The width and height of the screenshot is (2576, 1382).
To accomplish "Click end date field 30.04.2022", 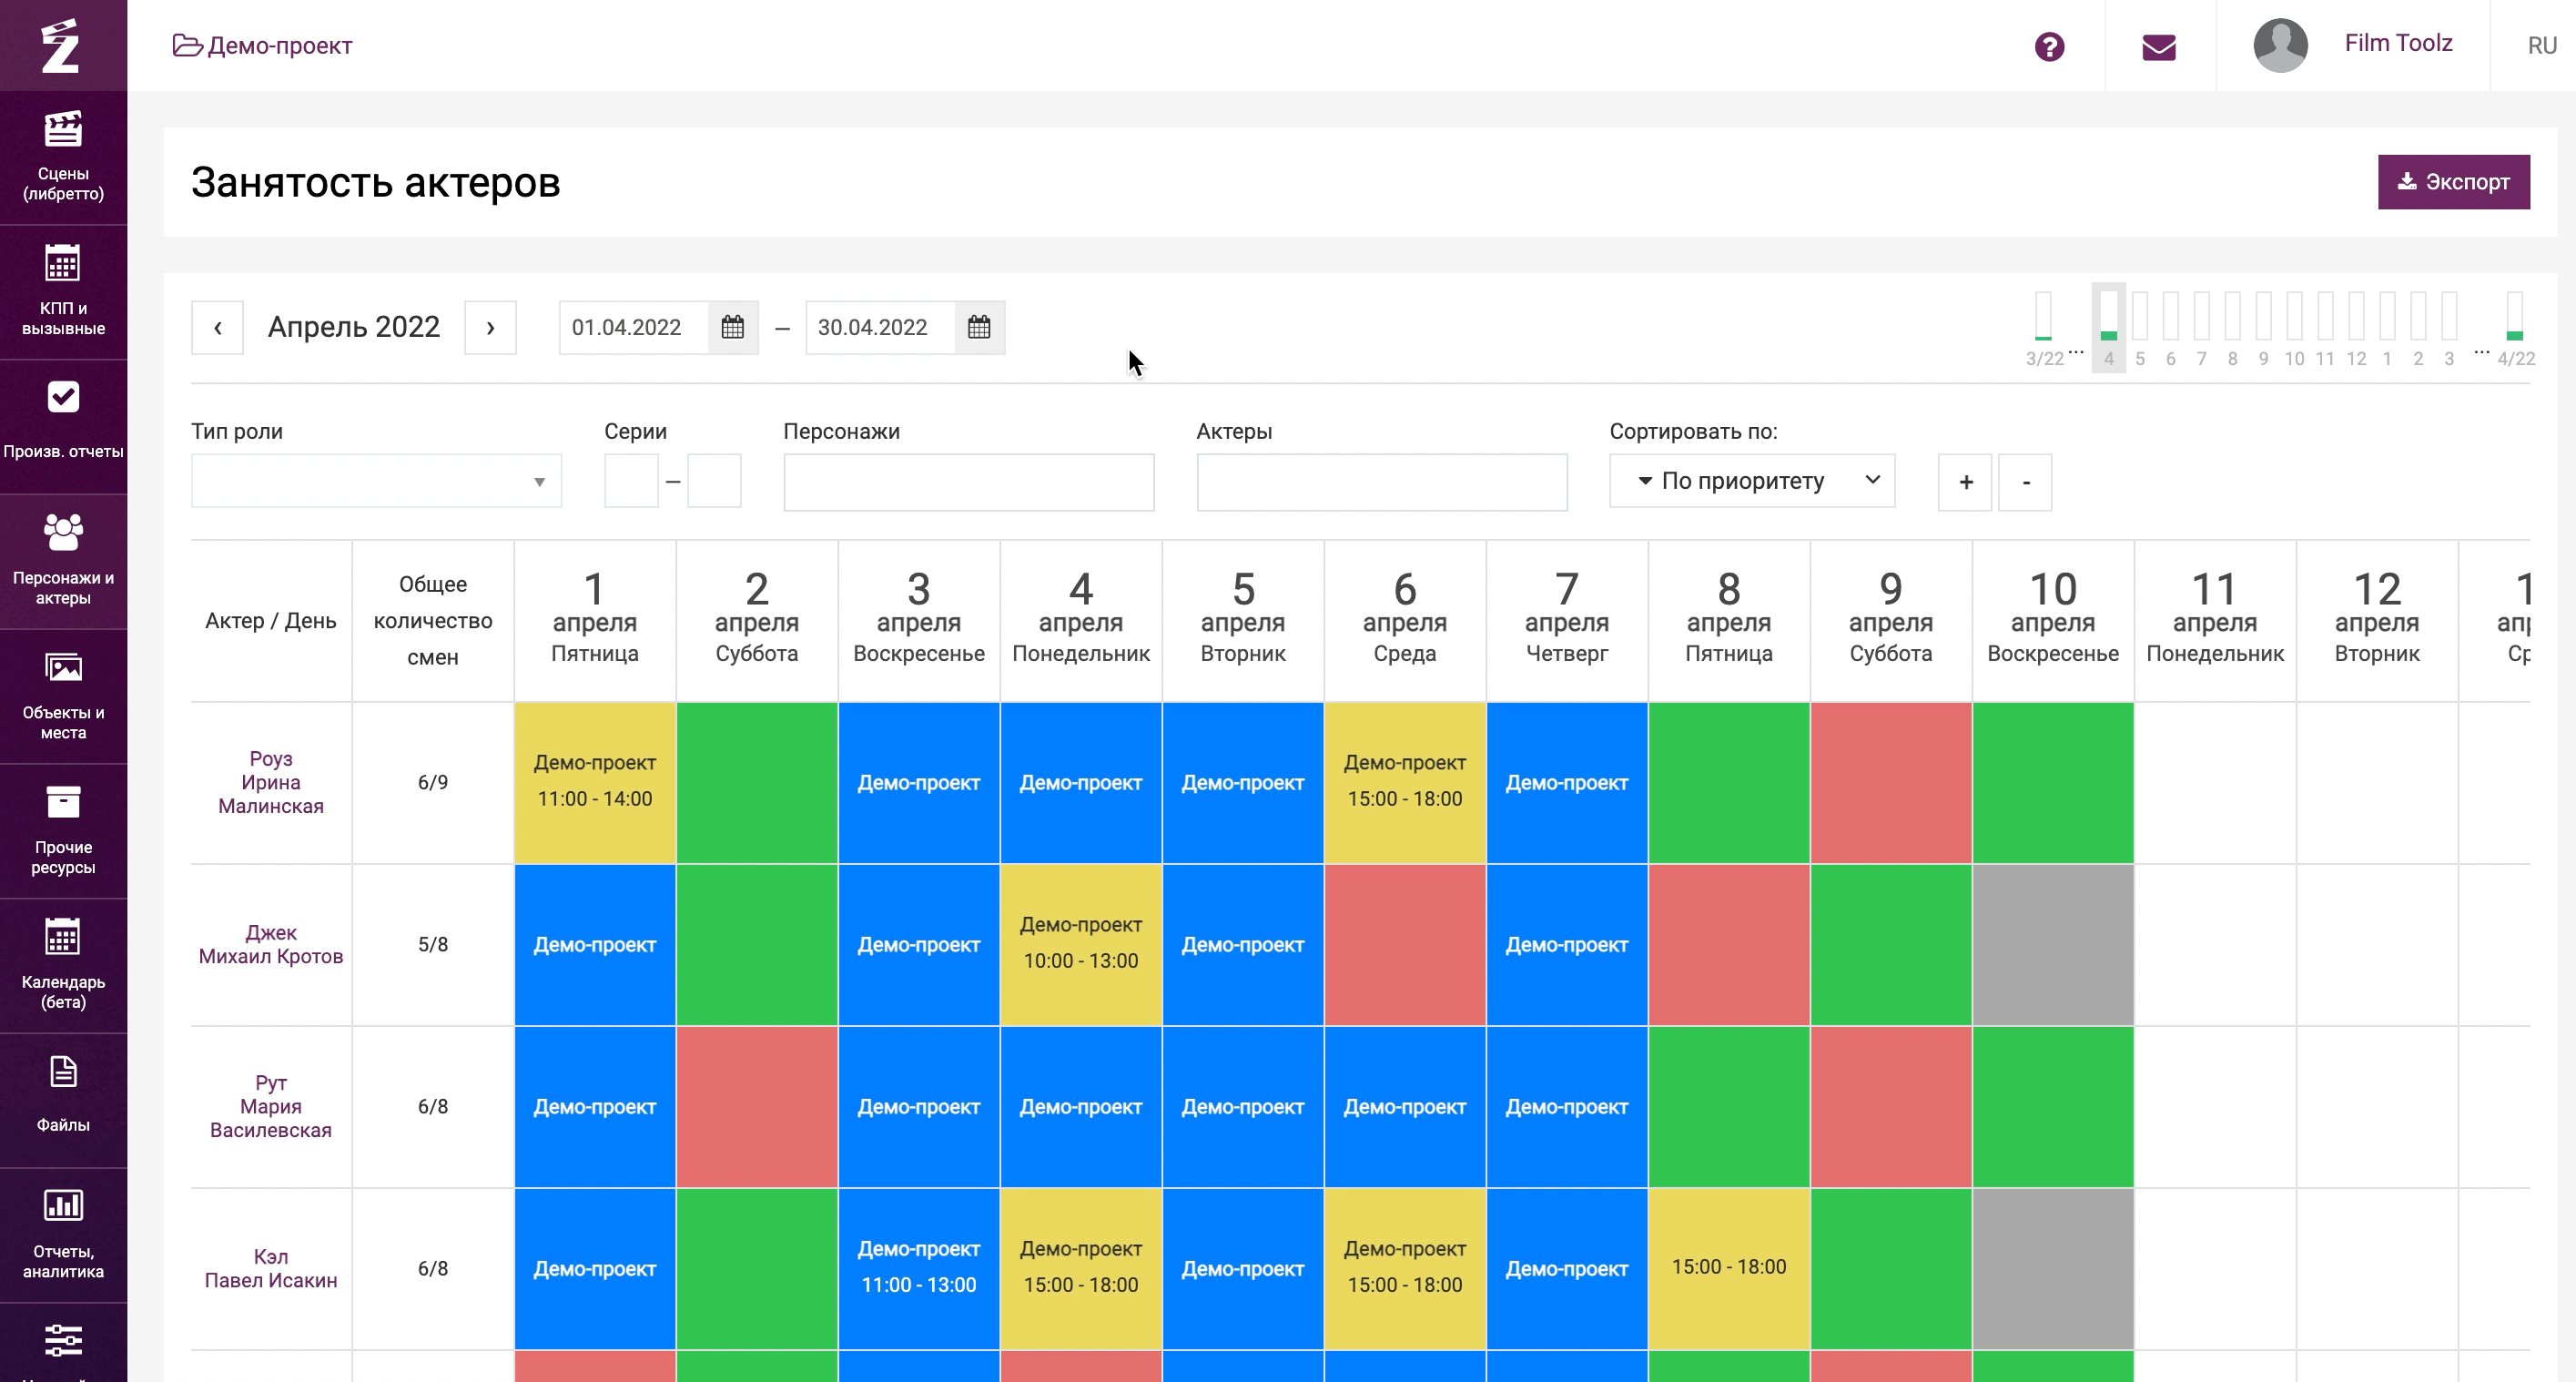I will [x=880, y=327].
